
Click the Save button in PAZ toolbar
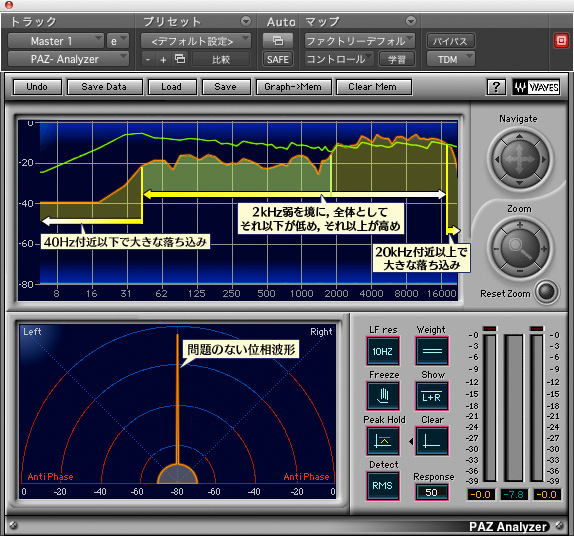(226, 87)
